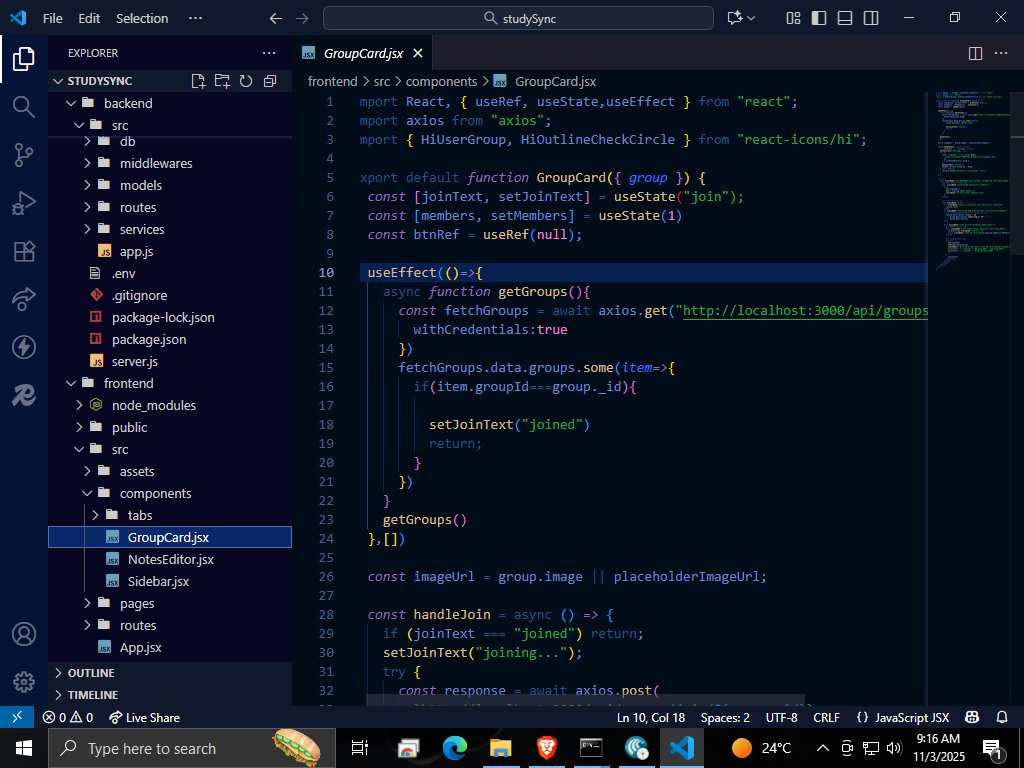1024x768 pixels.
Task: Change encoding via UTF-8
Action: (x=781, y=717)
